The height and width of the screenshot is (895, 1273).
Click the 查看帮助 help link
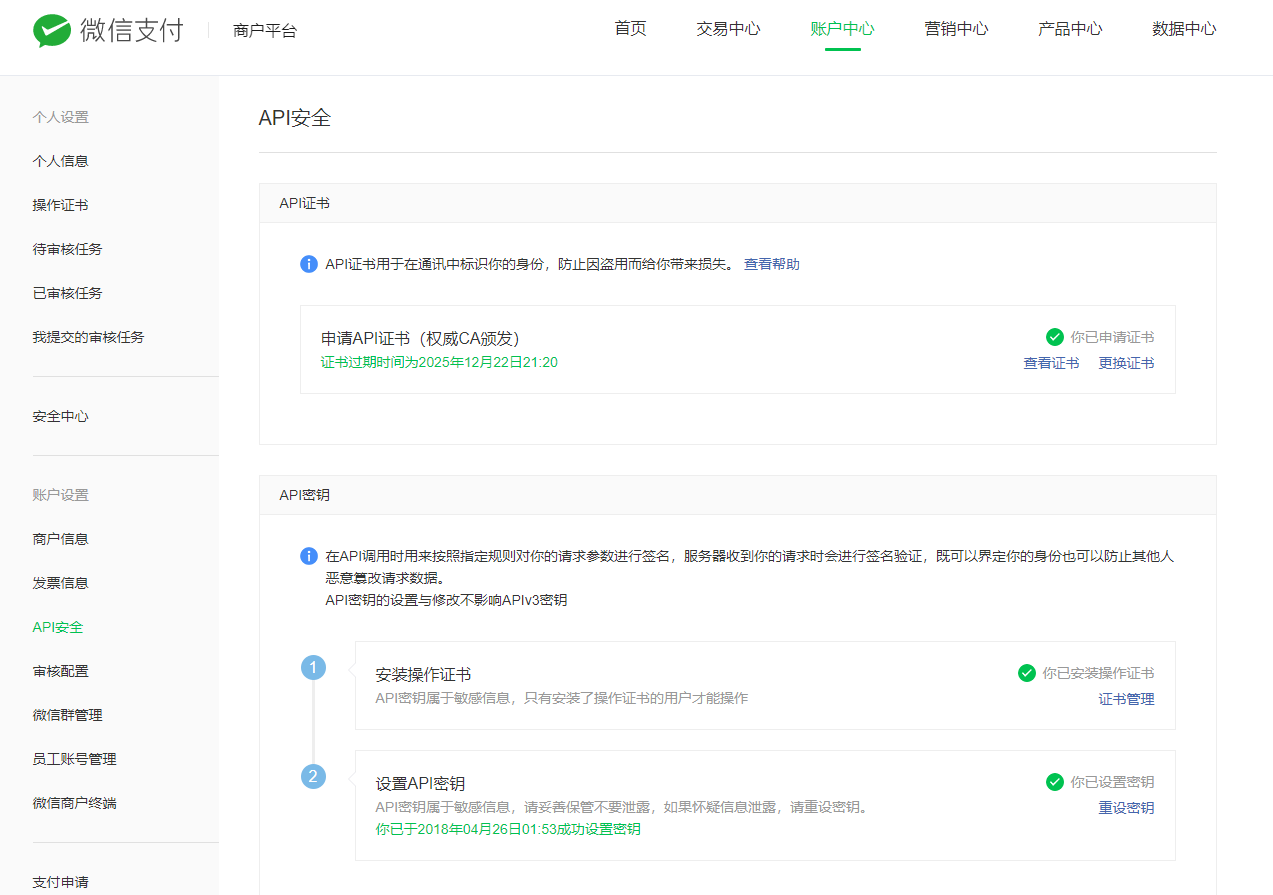(771, 264)
